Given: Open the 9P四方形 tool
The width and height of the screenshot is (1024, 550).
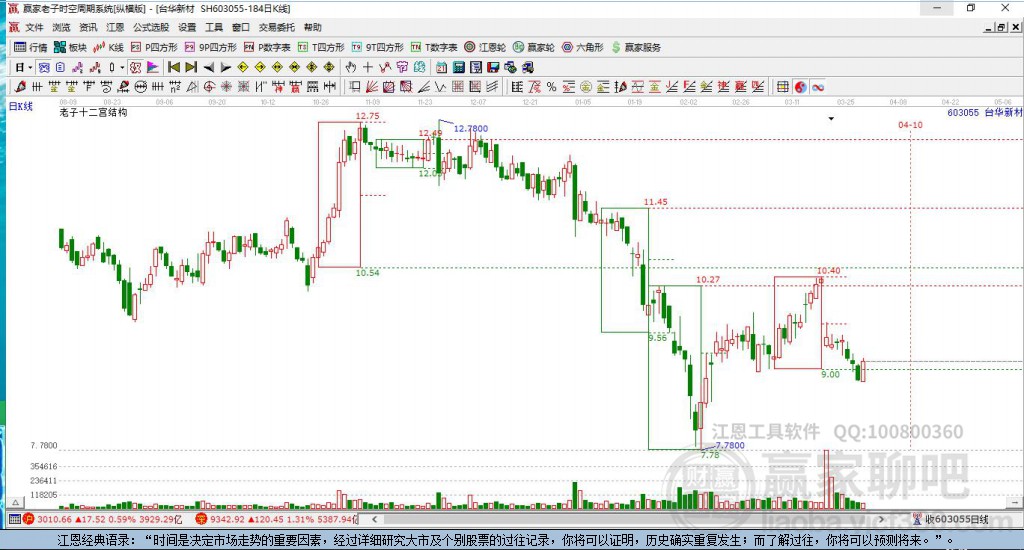Looking at the screenshot, I should point(210,47).
